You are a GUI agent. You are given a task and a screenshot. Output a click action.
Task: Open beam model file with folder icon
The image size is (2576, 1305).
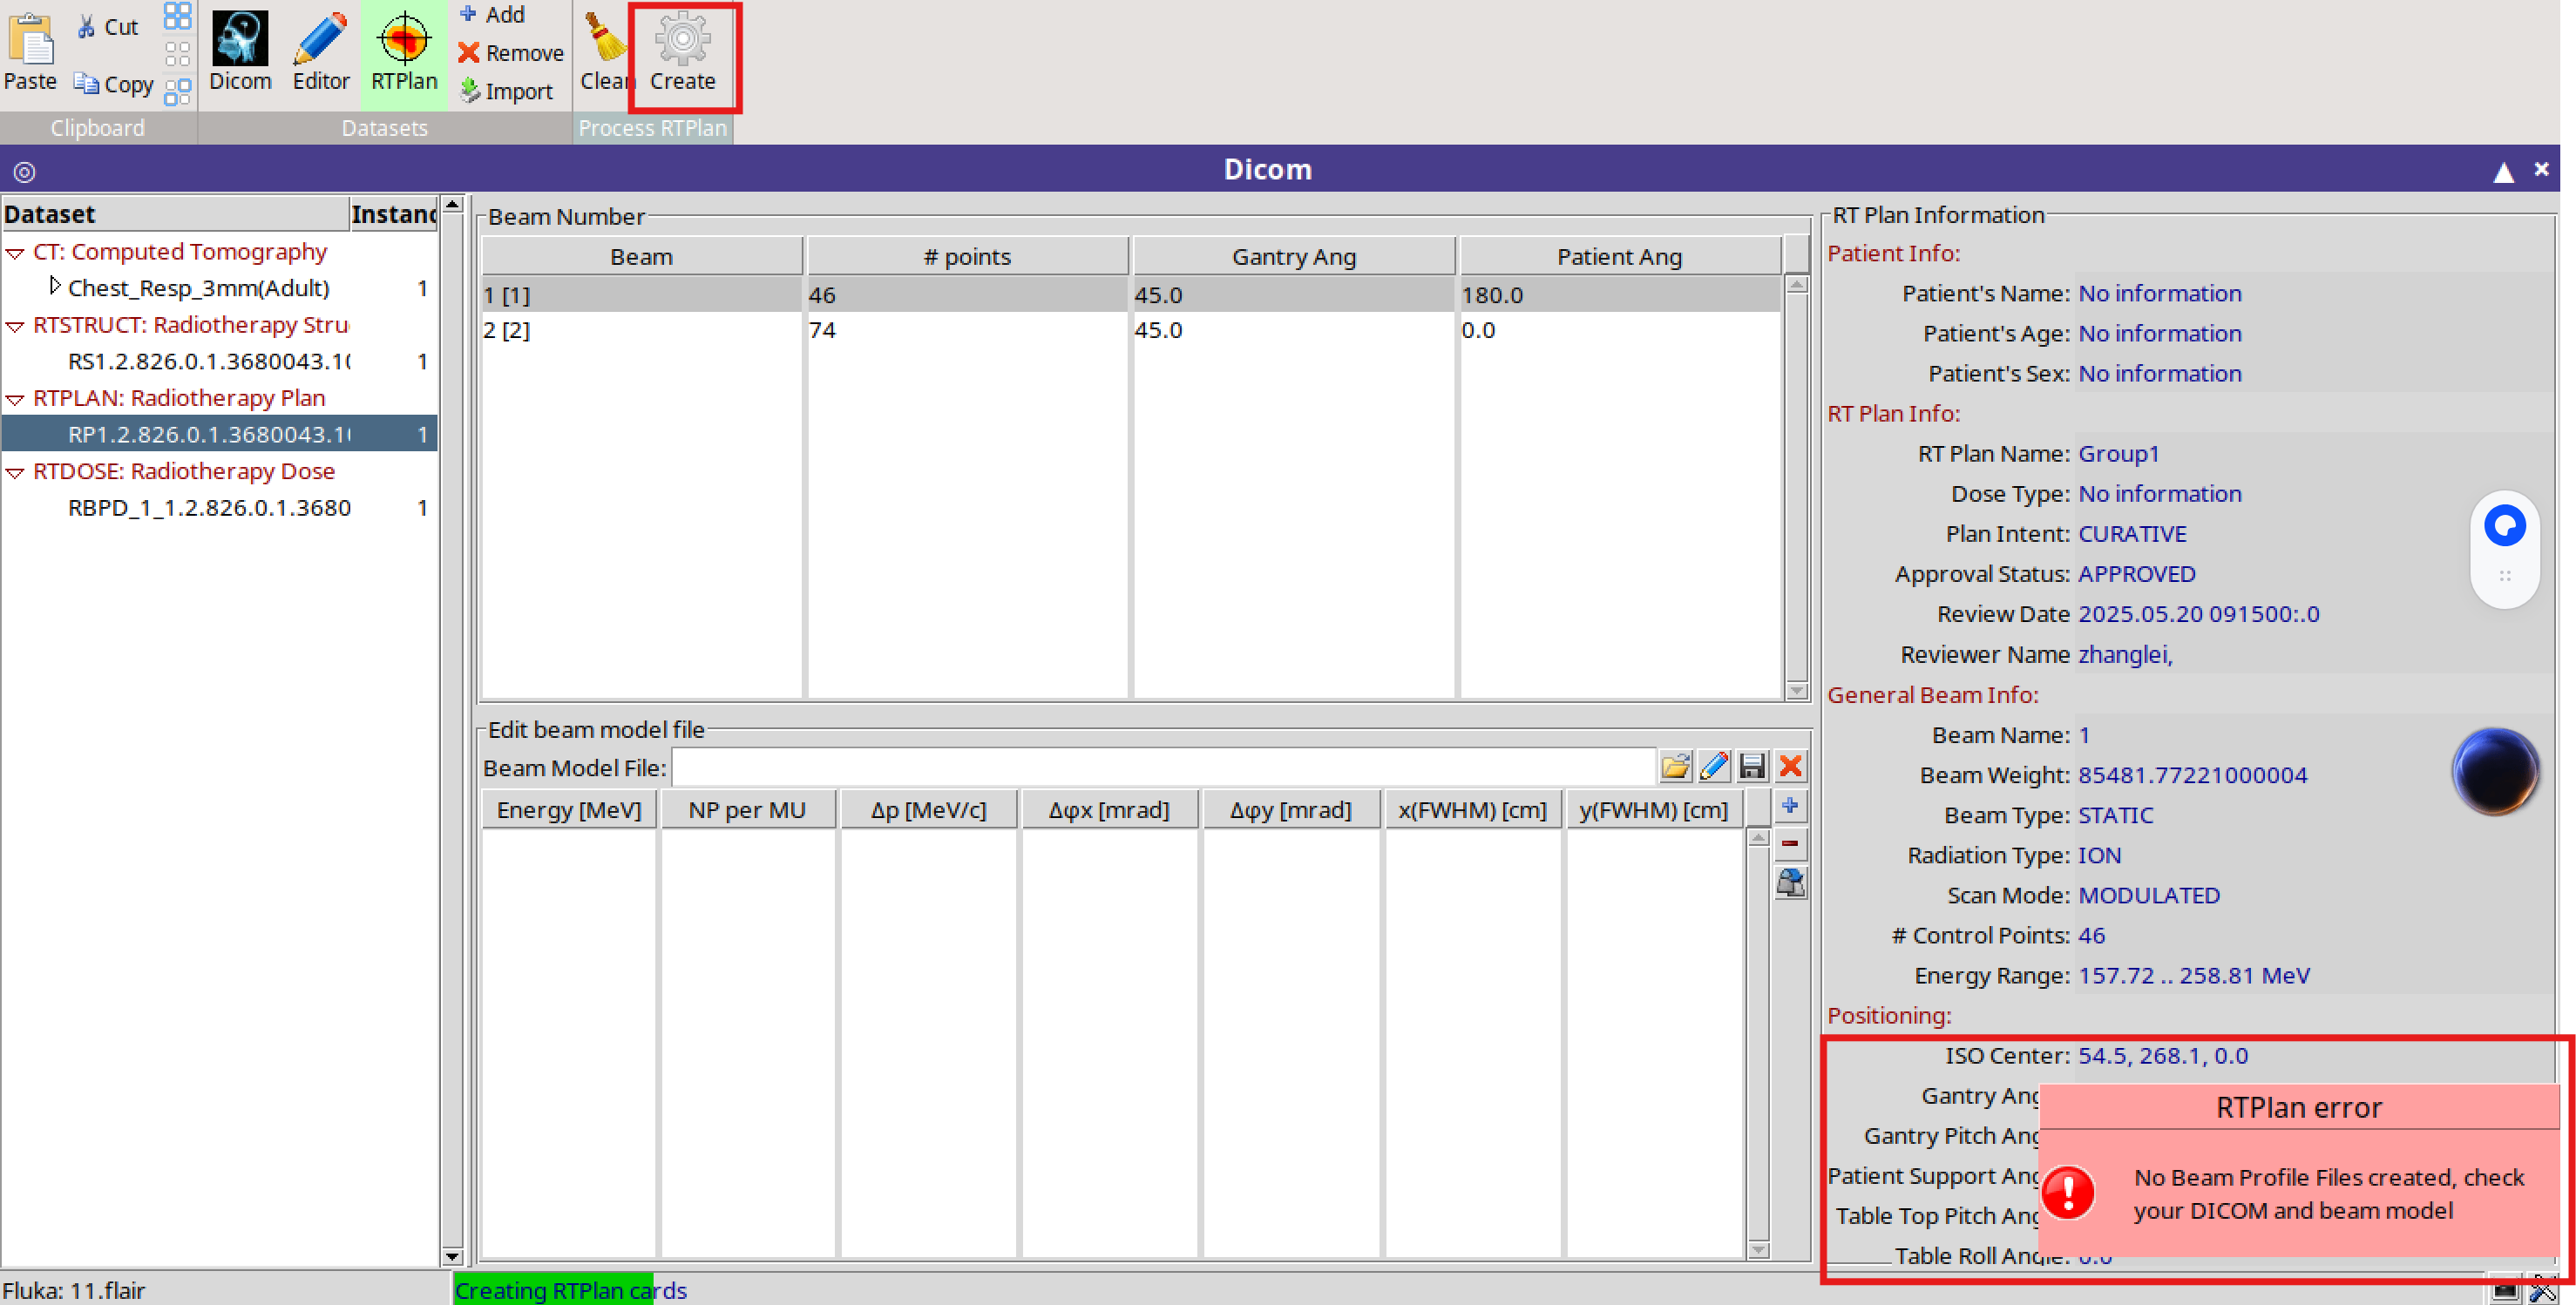point(1675,767)
